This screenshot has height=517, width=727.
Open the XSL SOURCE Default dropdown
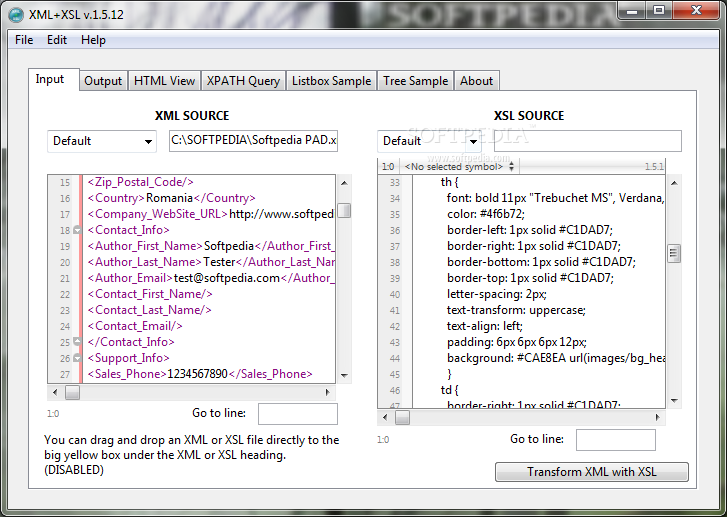click(x=429, y=141)
